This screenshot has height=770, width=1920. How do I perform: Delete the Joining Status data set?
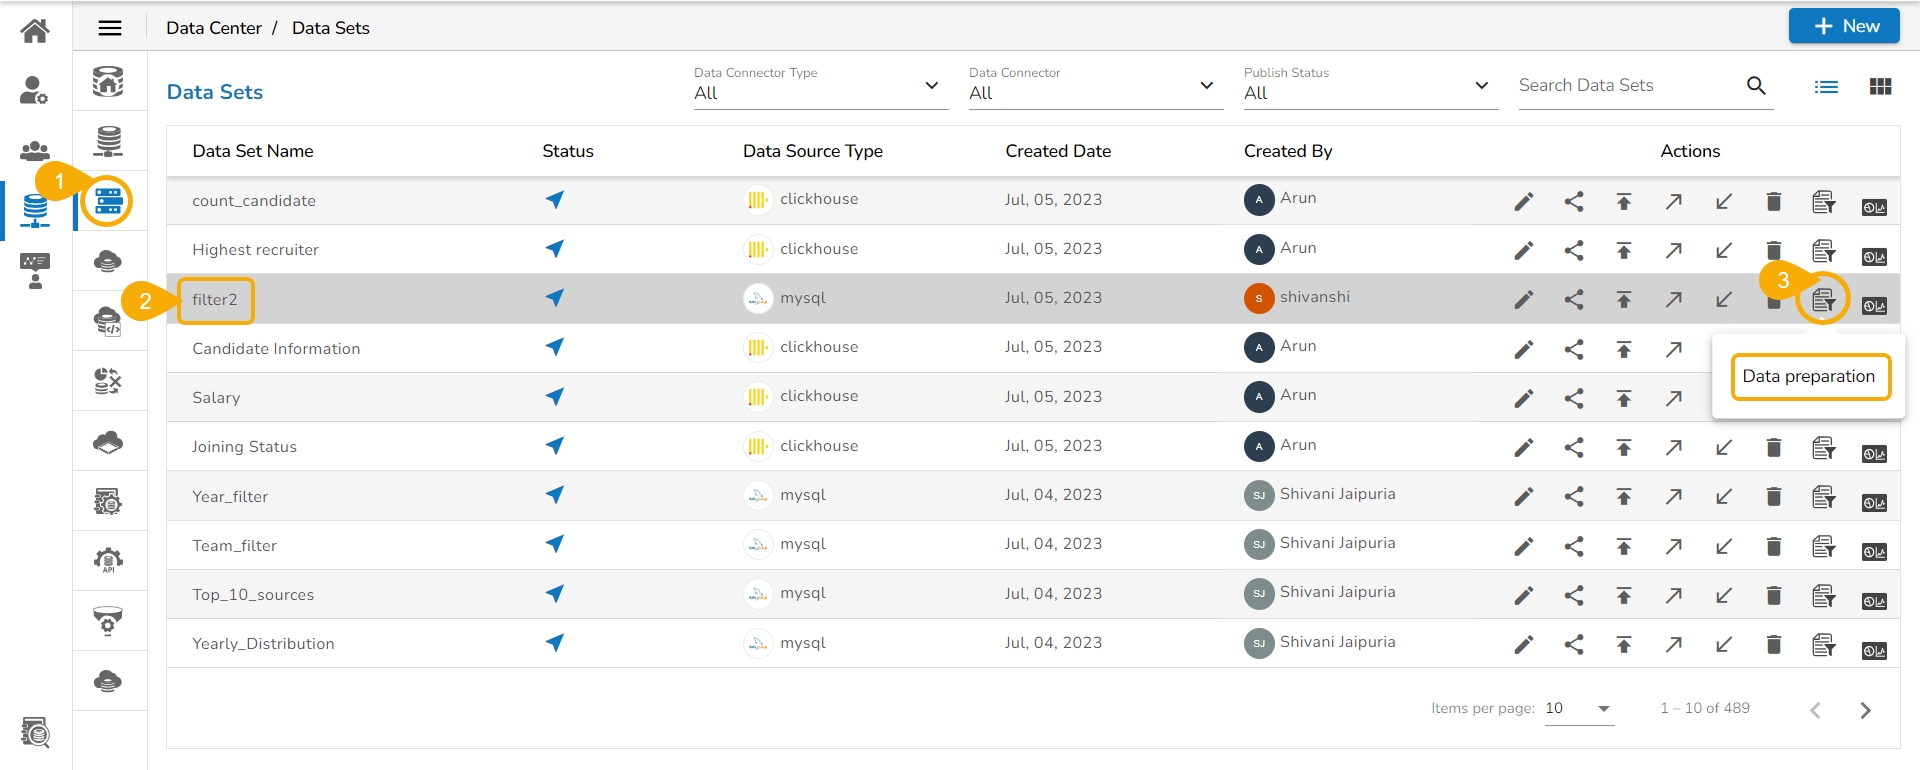(x=1773, y=448)
